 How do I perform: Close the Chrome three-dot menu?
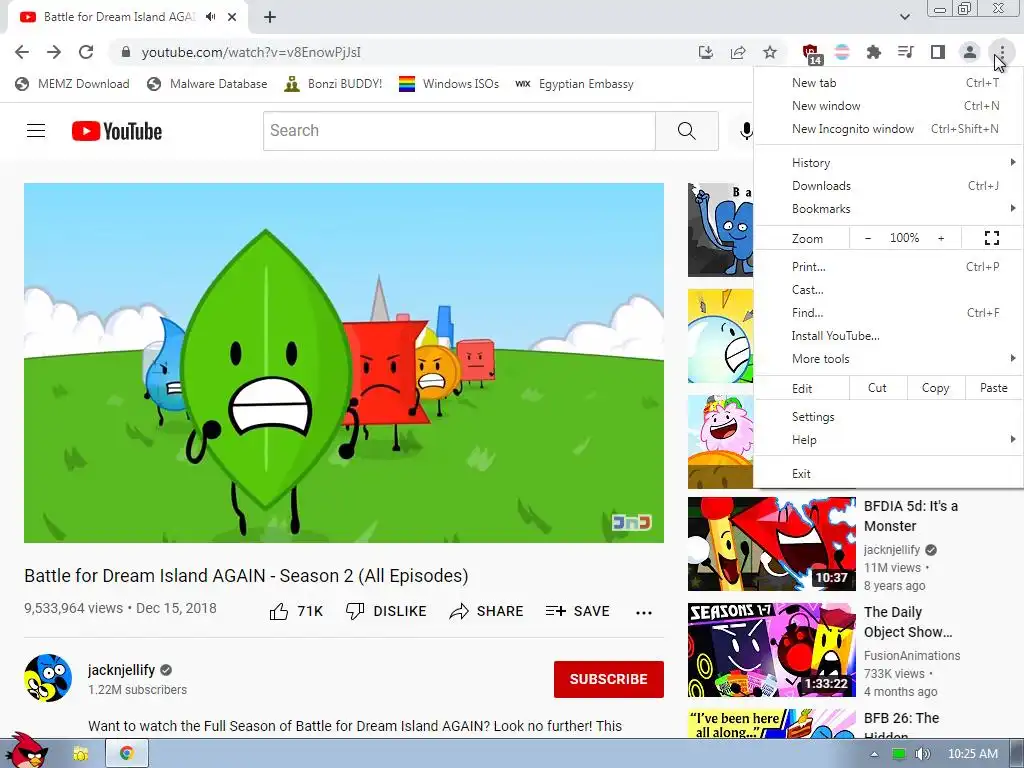1002,52
